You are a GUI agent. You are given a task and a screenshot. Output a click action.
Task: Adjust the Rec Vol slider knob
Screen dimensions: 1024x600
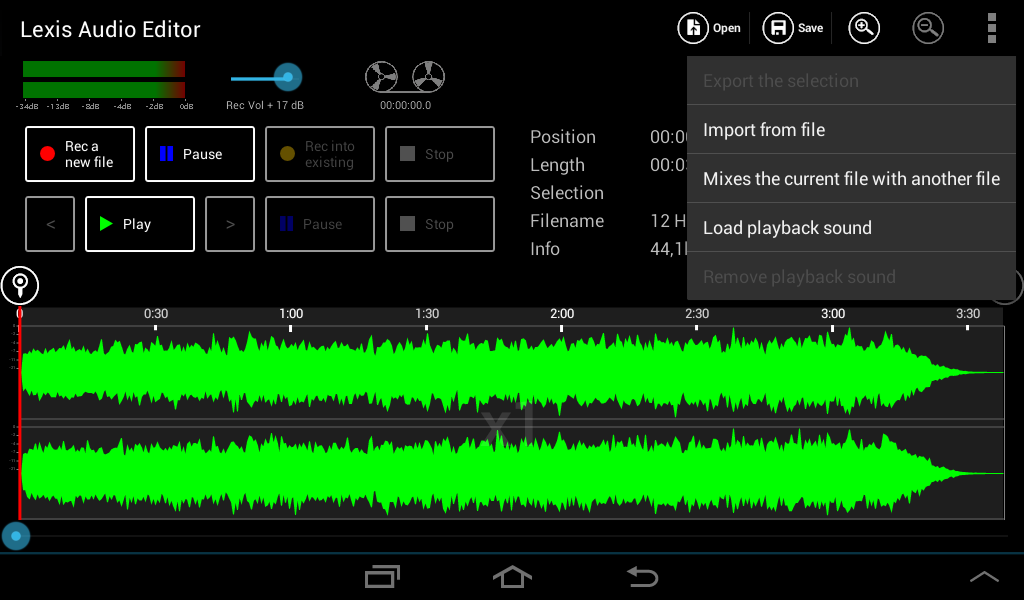point(287,78)
